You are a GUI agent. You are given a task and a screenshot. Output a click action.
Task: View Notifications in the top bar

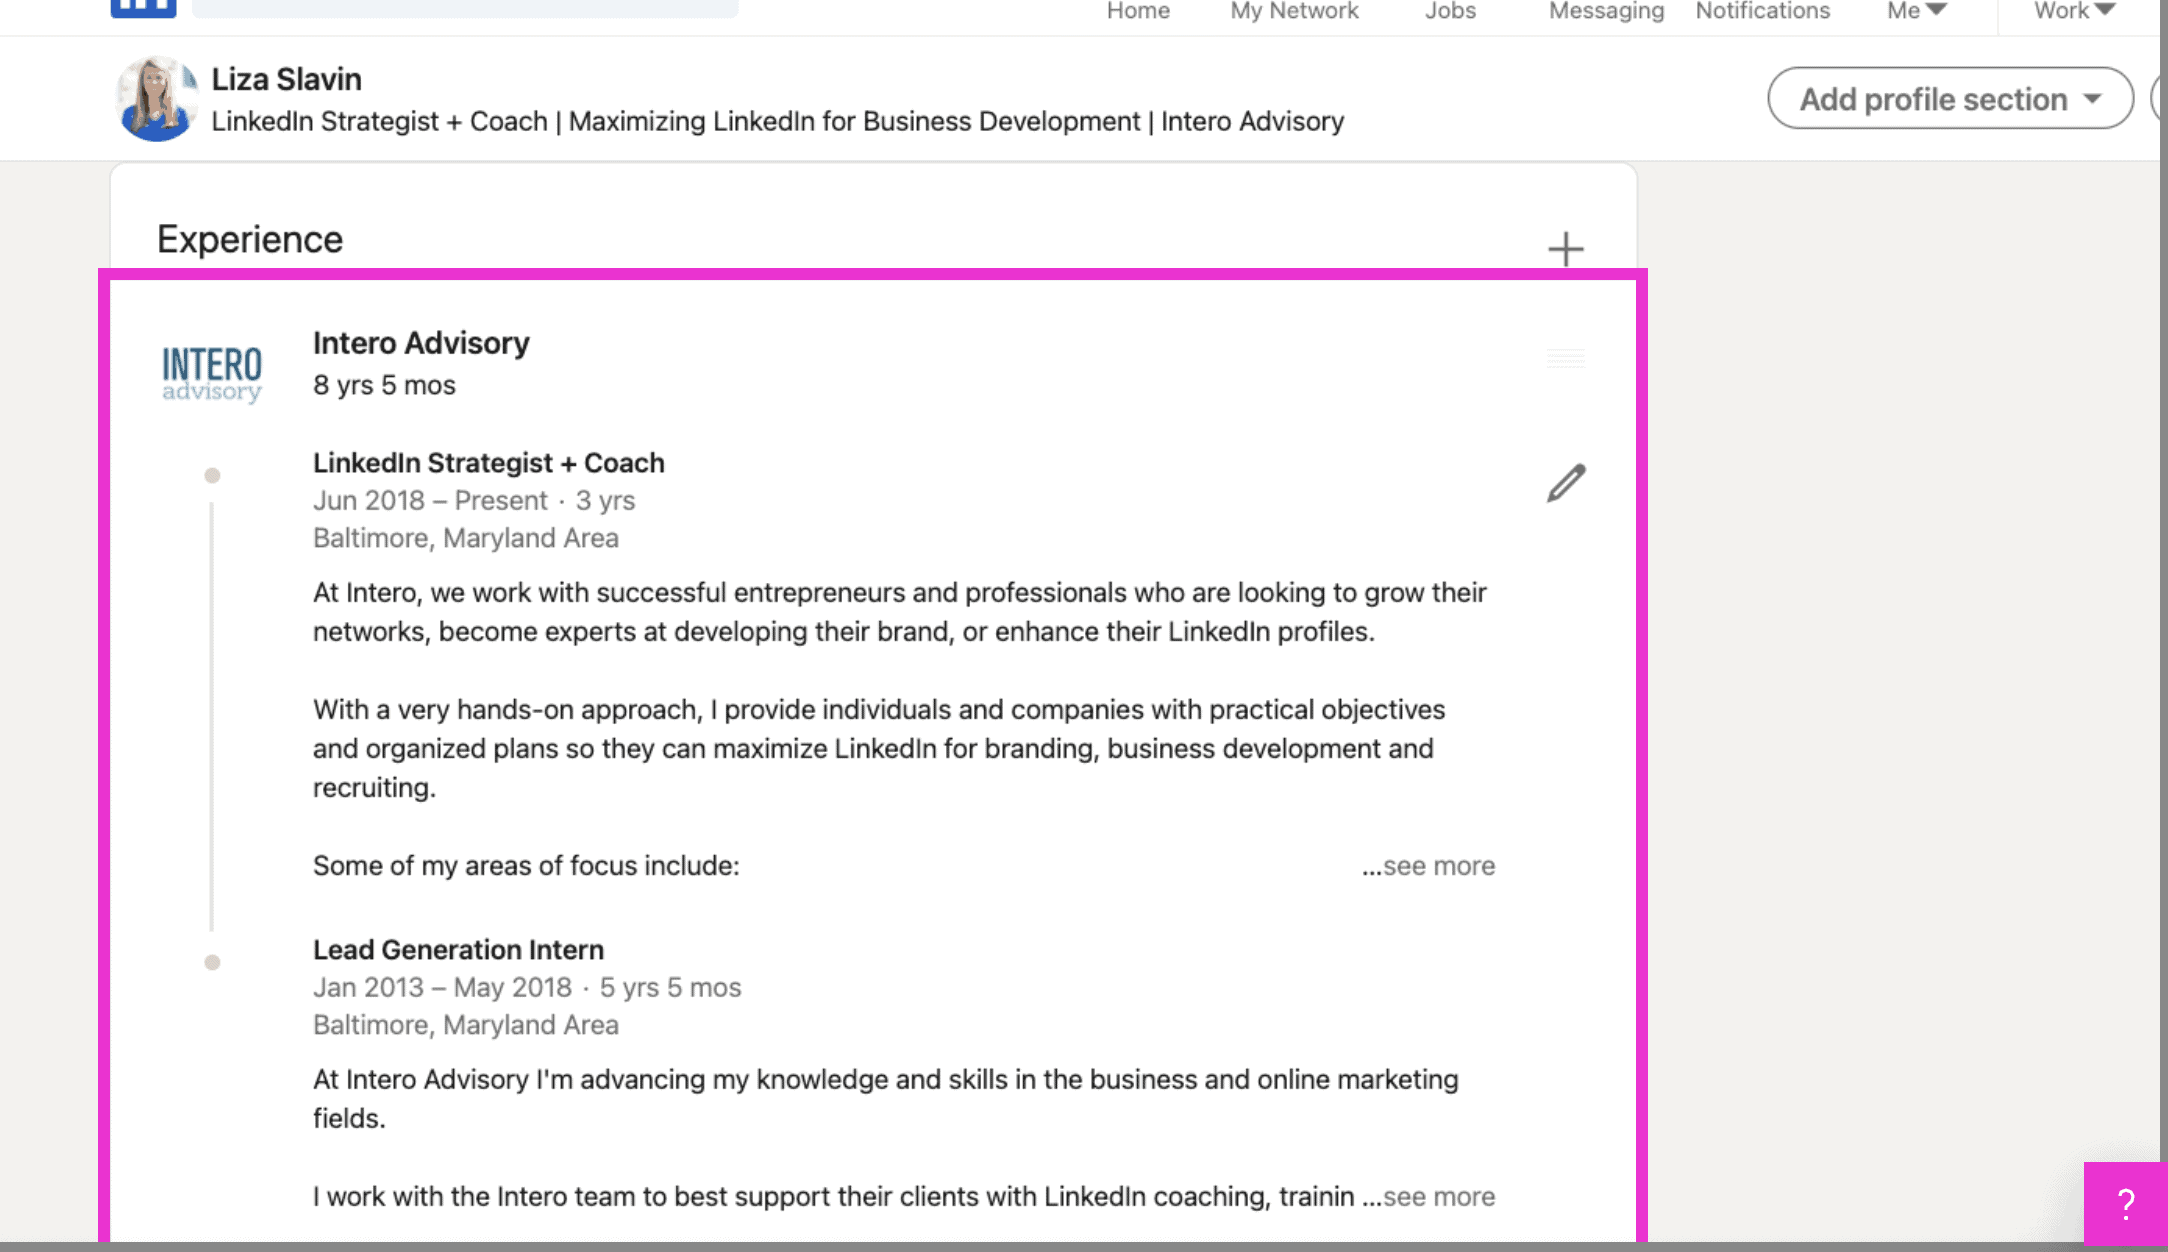(x=1762, y=11)
